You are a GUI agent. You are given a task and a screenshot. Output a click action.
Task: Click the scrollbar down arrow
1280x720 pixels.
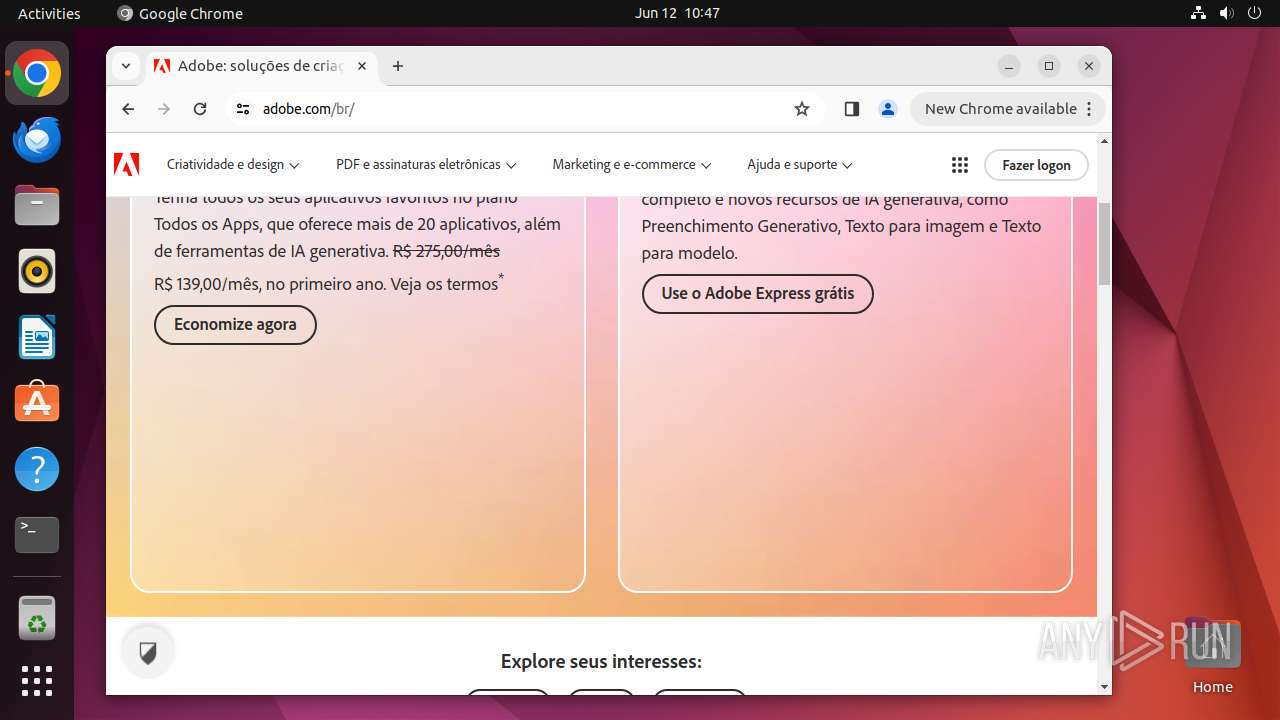1104,687
